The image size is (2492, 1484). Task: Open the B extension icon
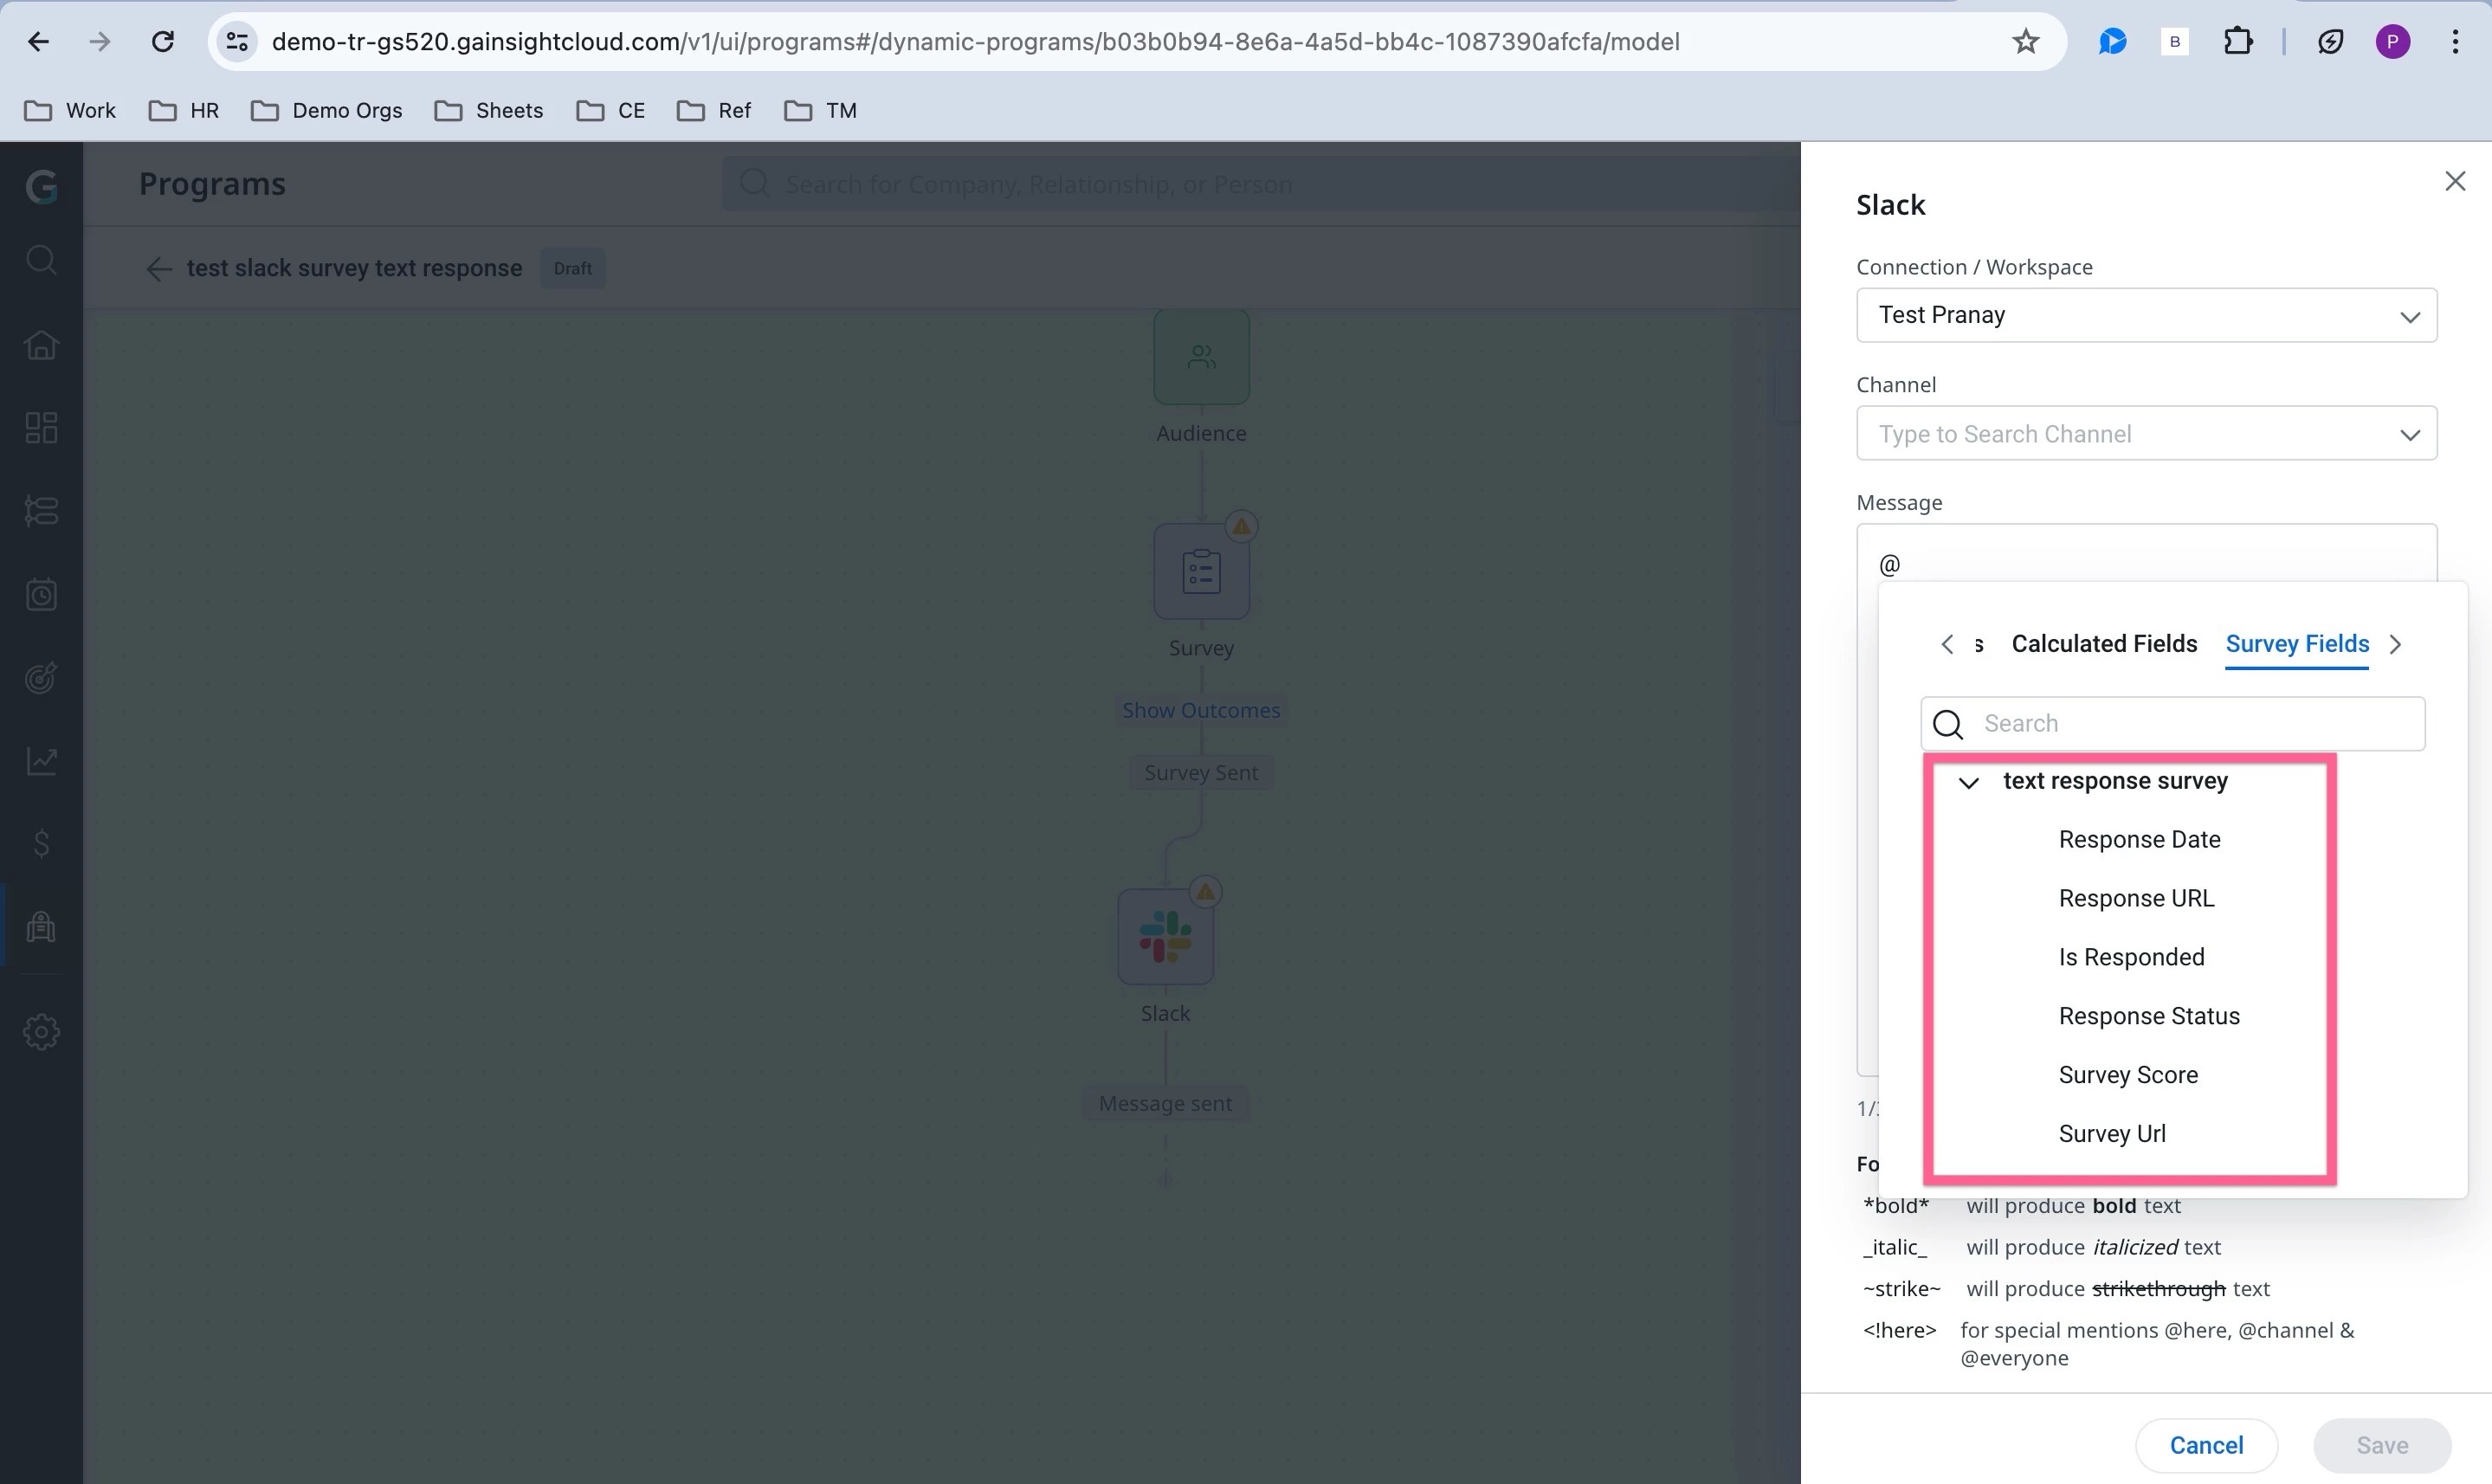click(2175, 41)
